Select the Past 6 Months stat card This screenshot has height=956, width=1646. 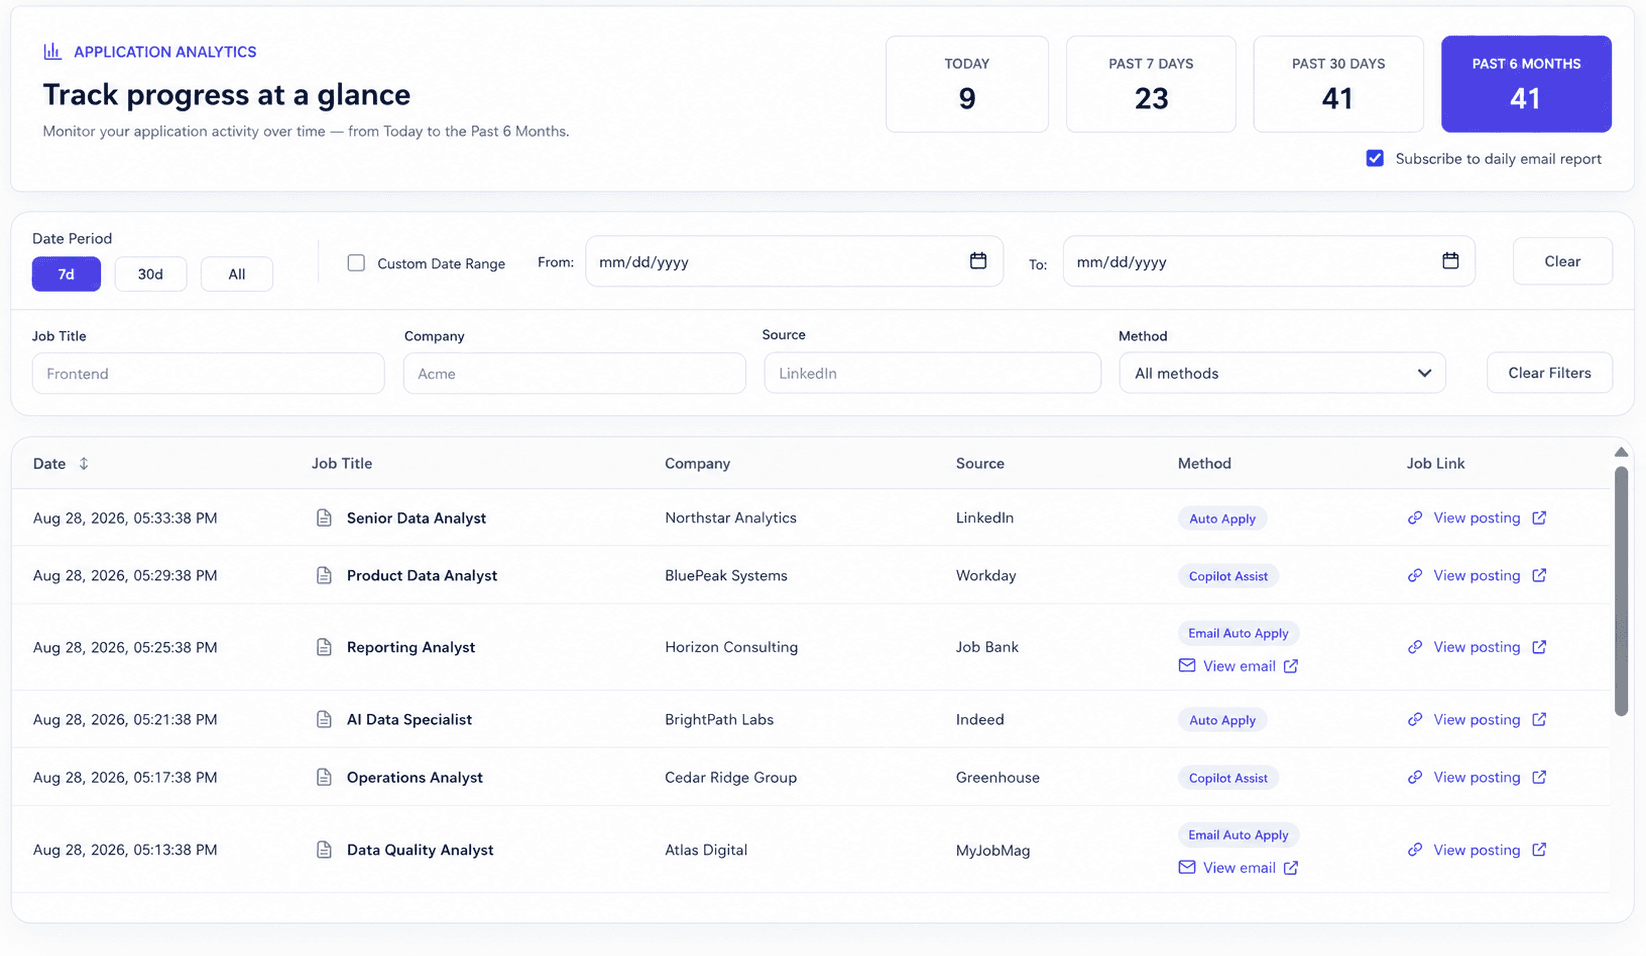point(1526,84)
